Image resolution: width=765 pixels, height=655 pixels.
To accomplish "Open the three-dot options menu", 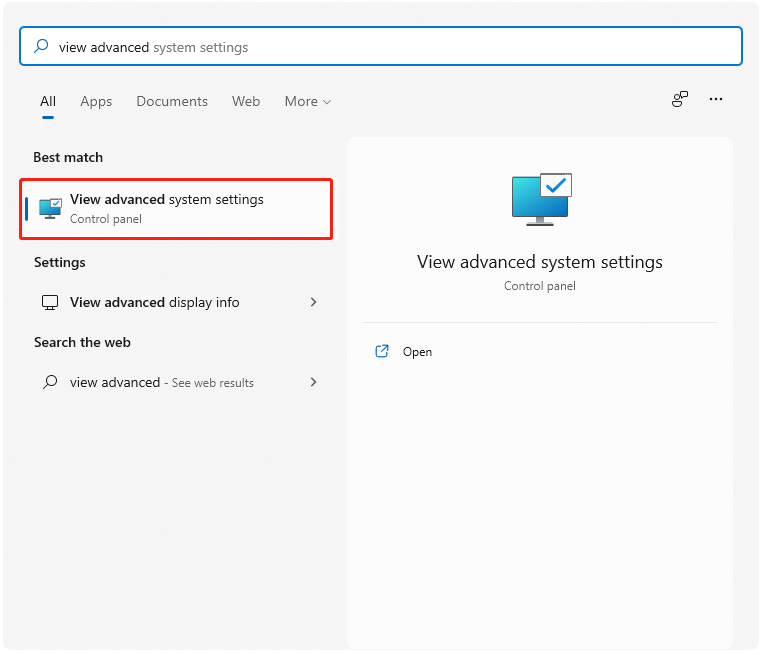I will pos(716,99).
